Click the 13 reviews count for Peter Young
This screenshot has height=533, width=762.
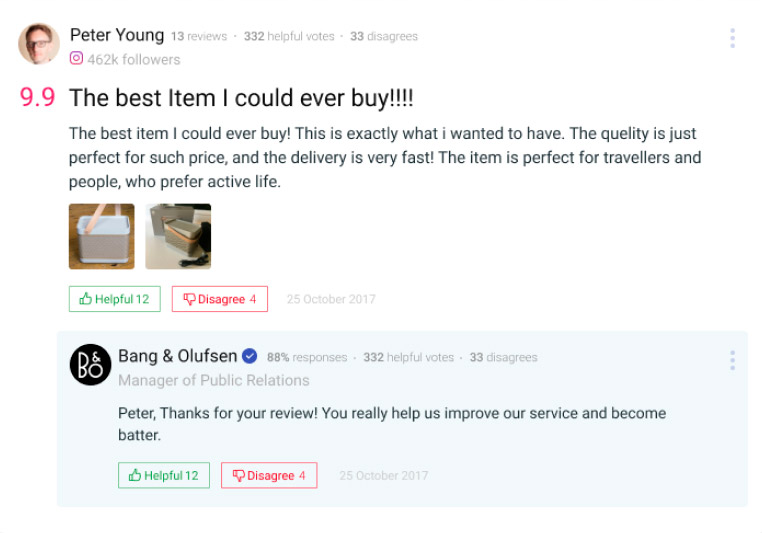pyautogui.click(x=198, y=37)
